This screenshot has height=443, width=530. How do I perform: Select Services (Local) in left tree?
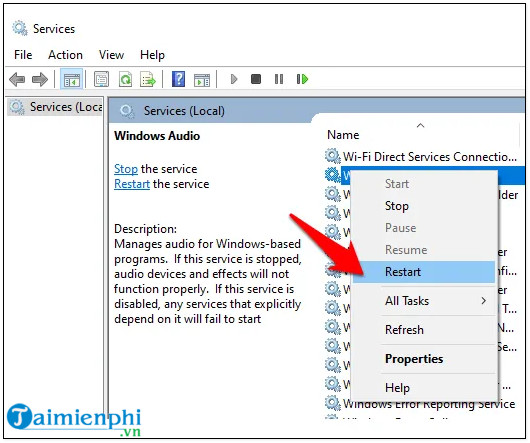pos(55,107)
